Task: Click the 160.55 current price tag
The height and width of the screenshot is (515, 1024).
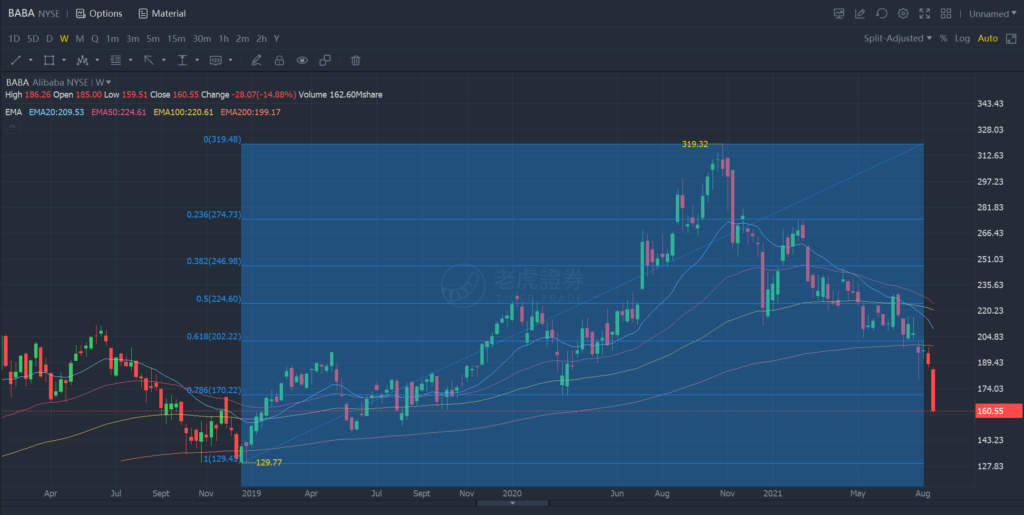Action: 999,411
